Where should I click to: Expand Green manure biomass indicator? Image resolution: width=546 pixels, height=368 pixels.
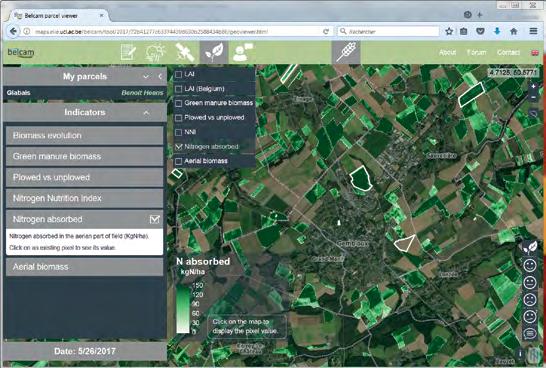tap(85, 156)
